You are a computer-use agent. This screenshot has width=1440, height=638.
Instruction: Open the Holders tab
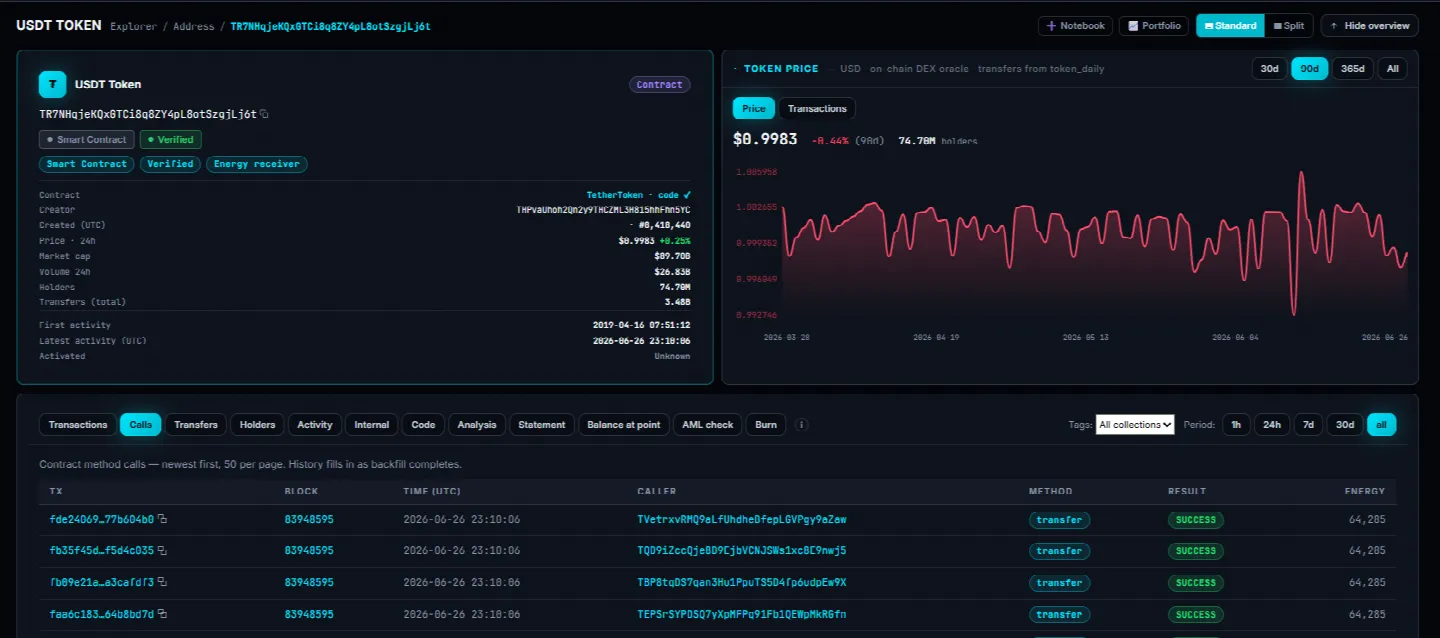[257, 425]
